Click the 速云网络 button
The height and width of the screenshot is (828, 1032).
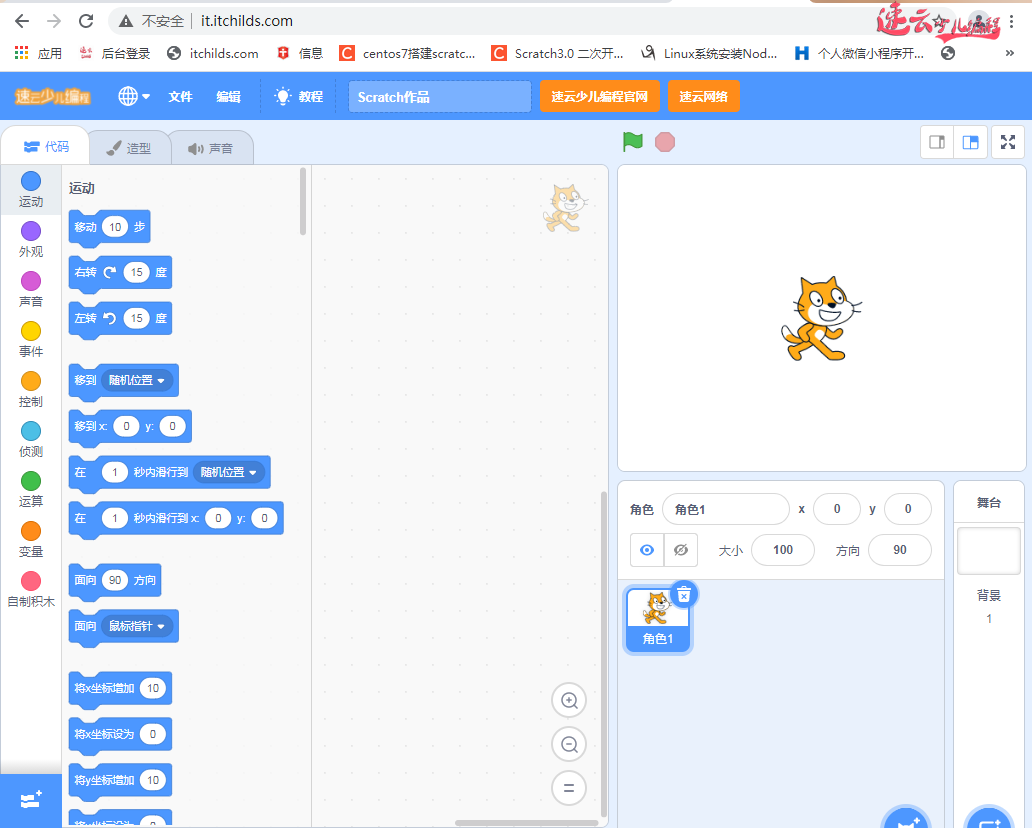pyautogui.click(x=703, y=97)
